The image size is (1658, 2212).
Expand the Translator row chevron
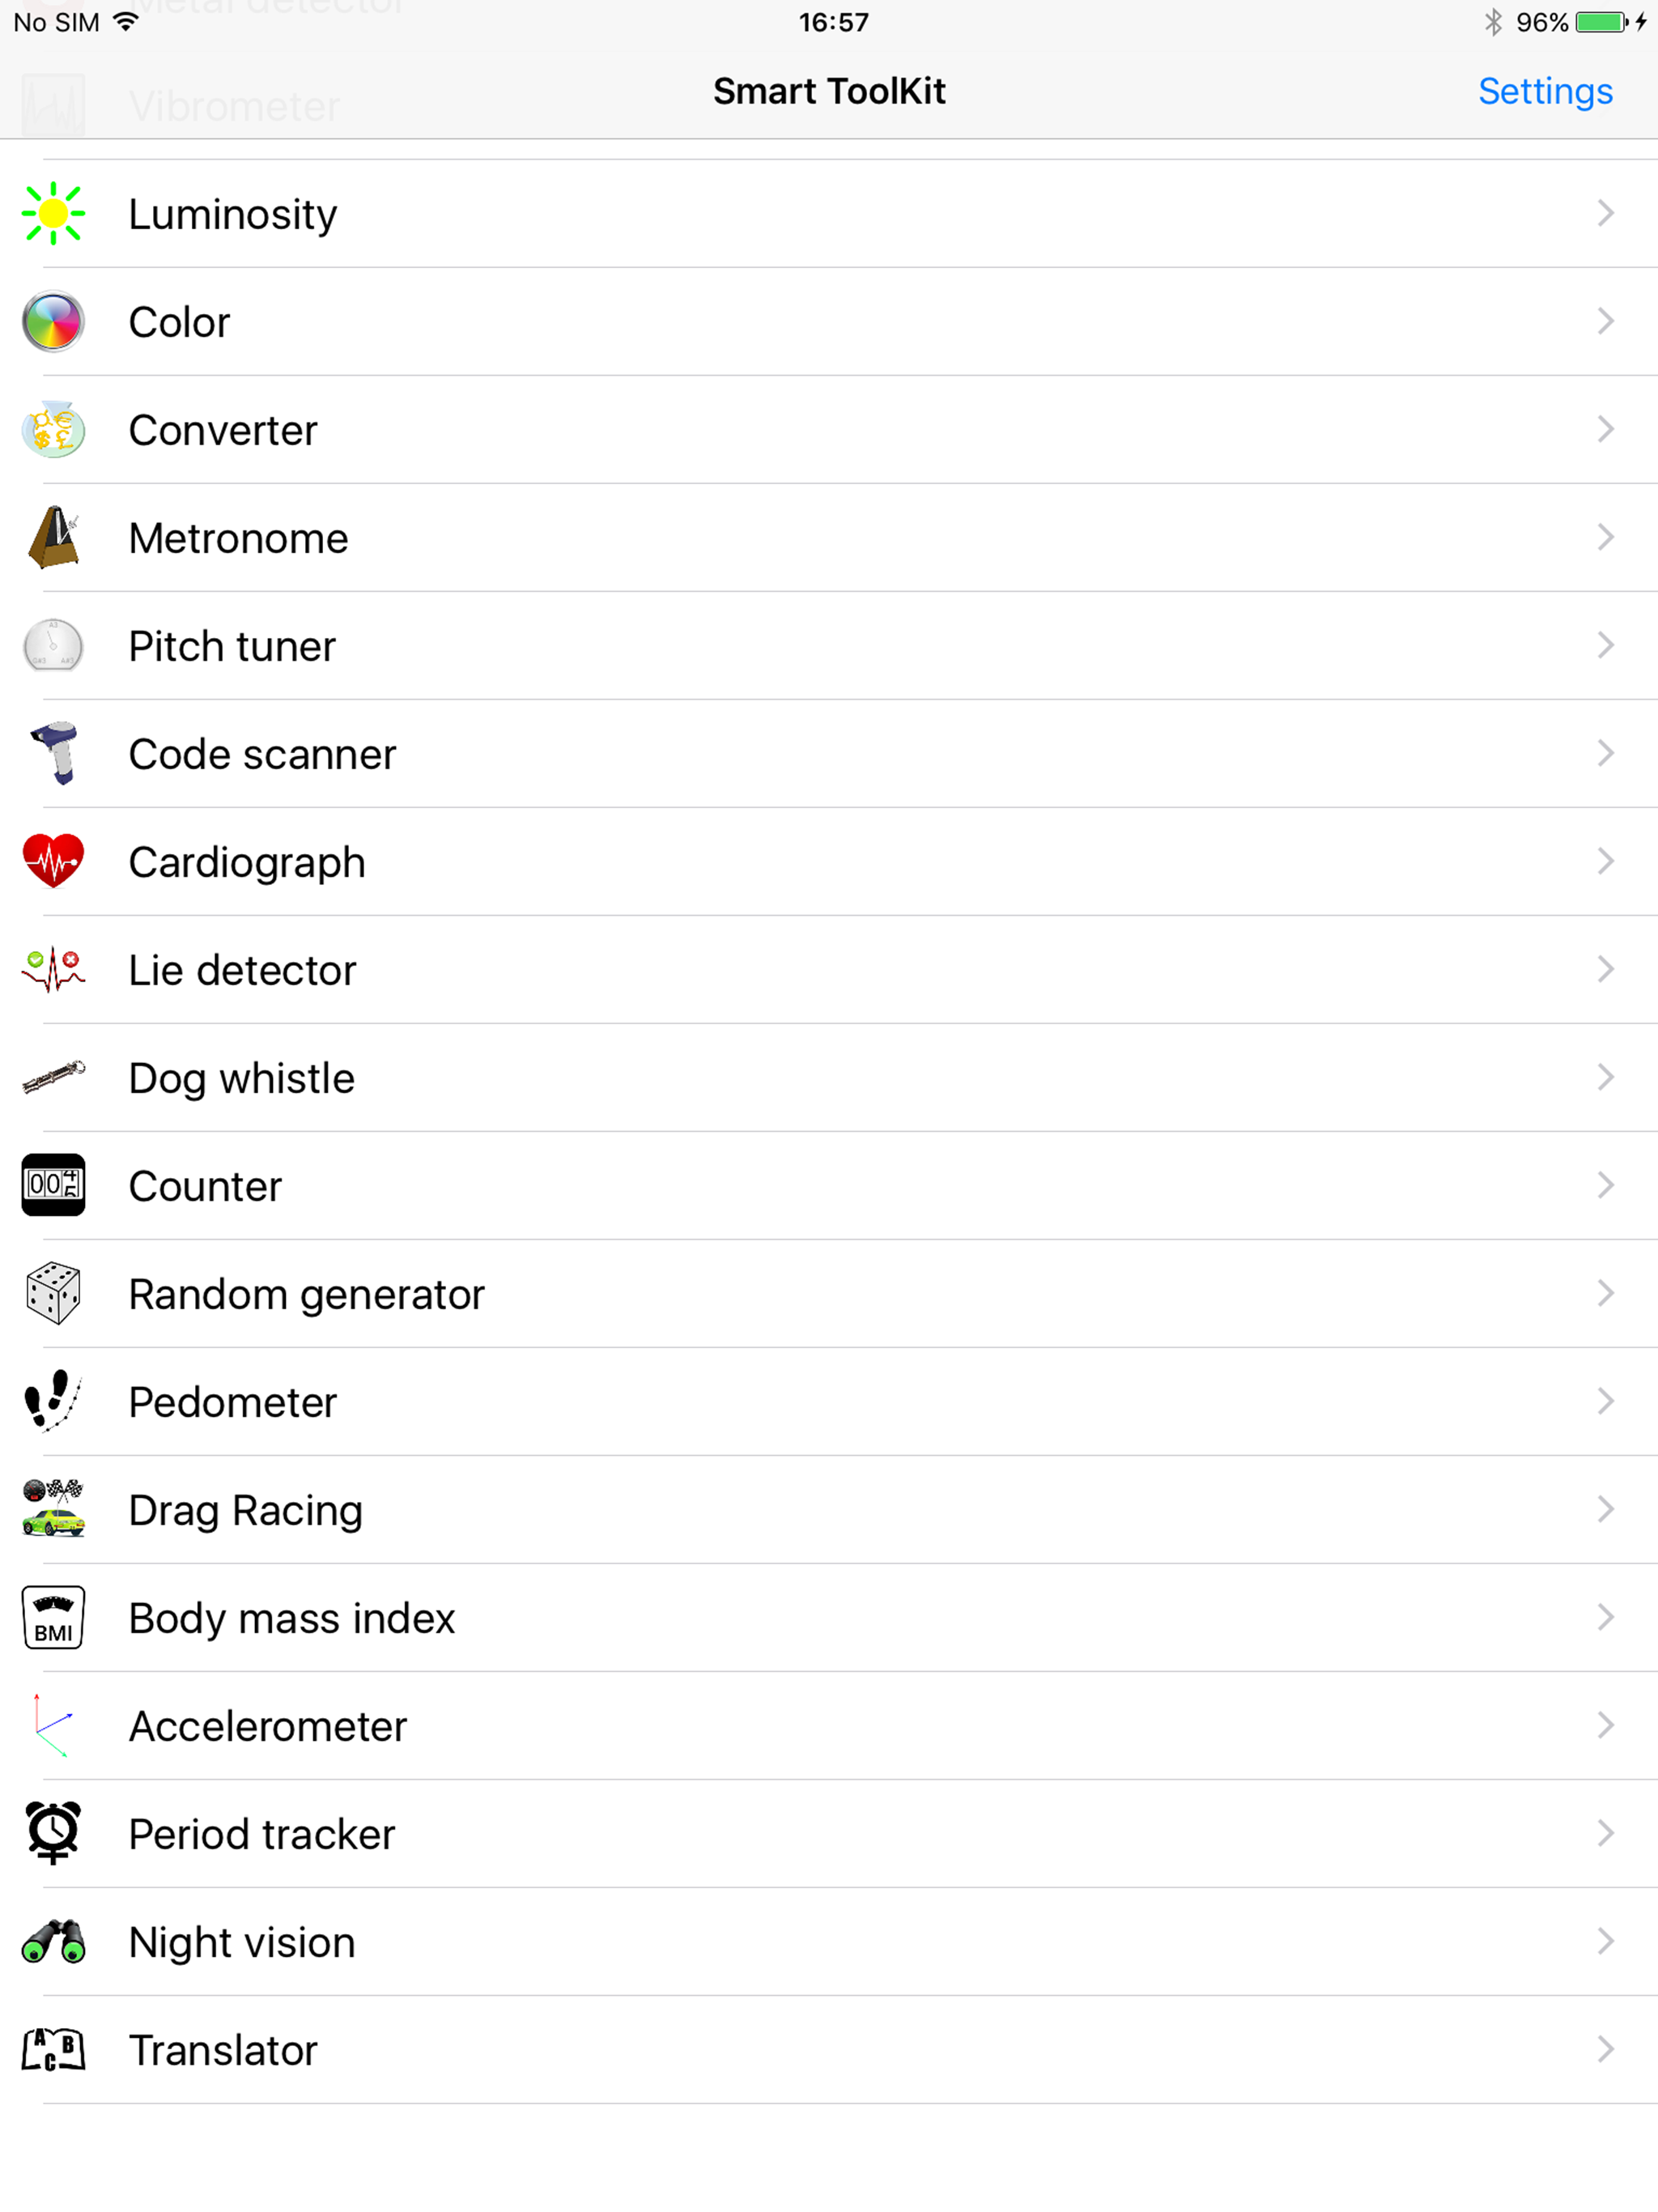(1605, 2049)
